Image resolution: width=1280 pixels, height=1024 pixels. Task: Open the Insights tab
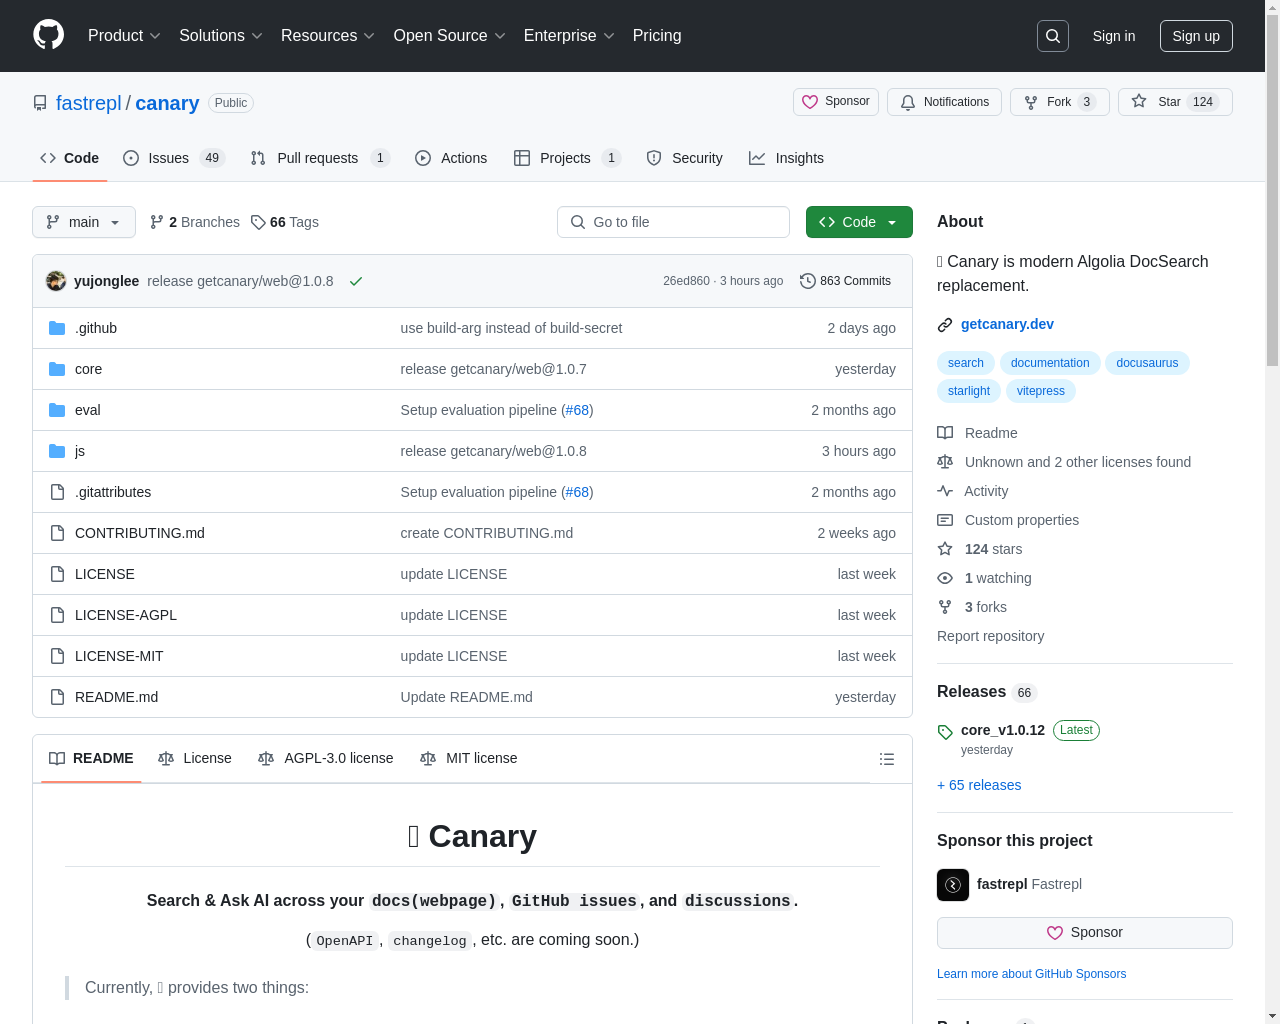786,158
